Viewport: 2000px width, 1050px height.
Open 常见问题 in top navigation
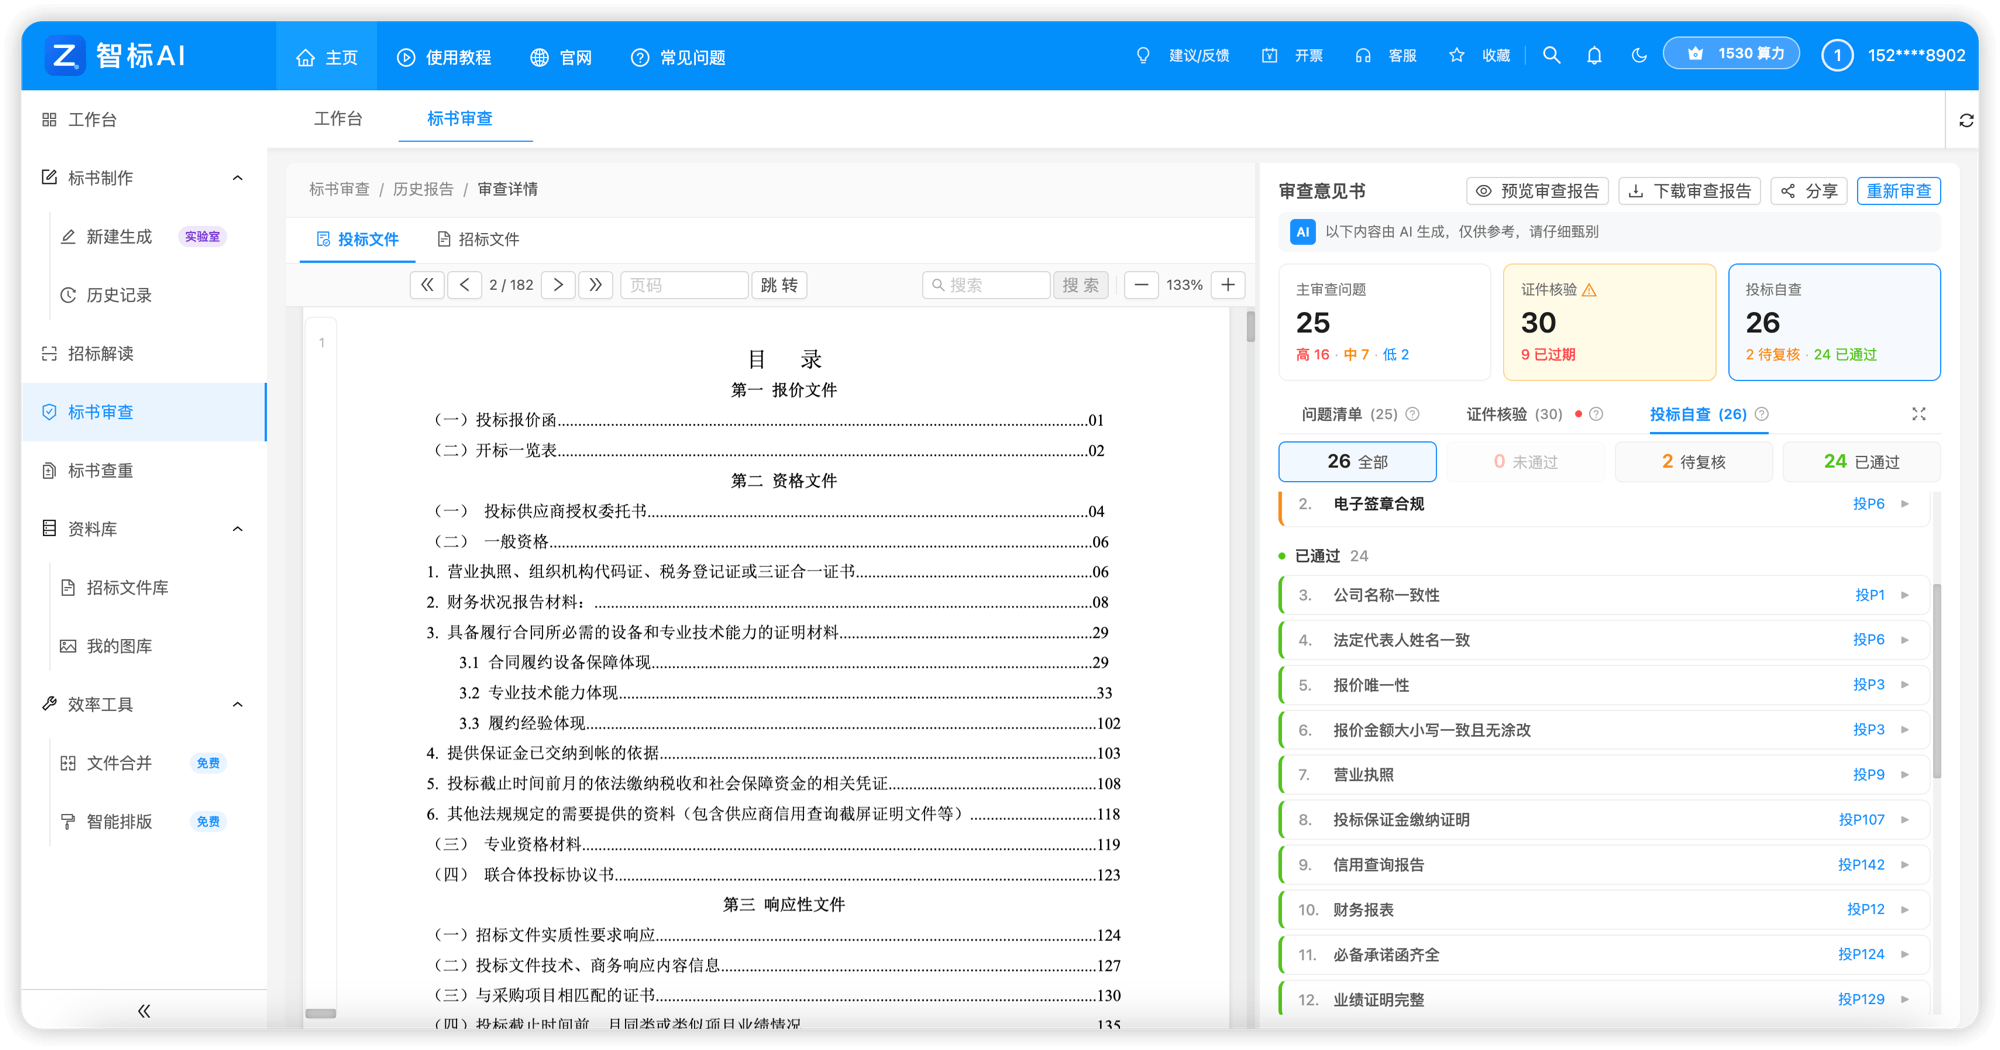pyautogui.click(x=678, y=57)
